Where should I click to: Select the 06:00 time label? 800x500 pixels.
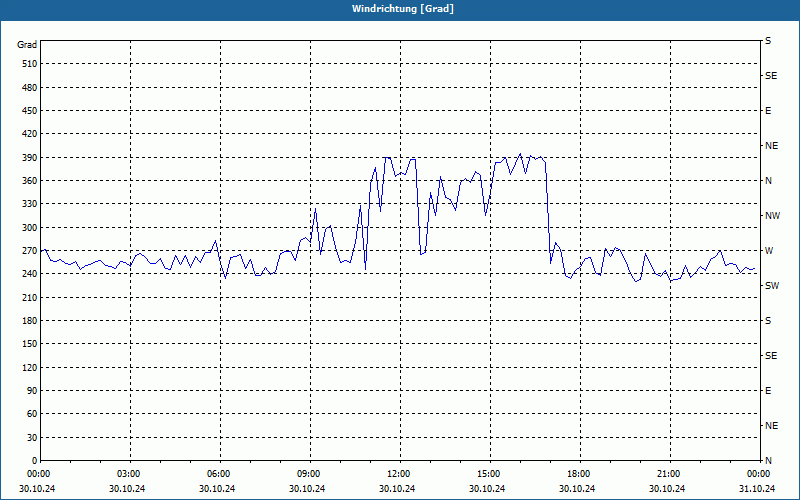218,474
